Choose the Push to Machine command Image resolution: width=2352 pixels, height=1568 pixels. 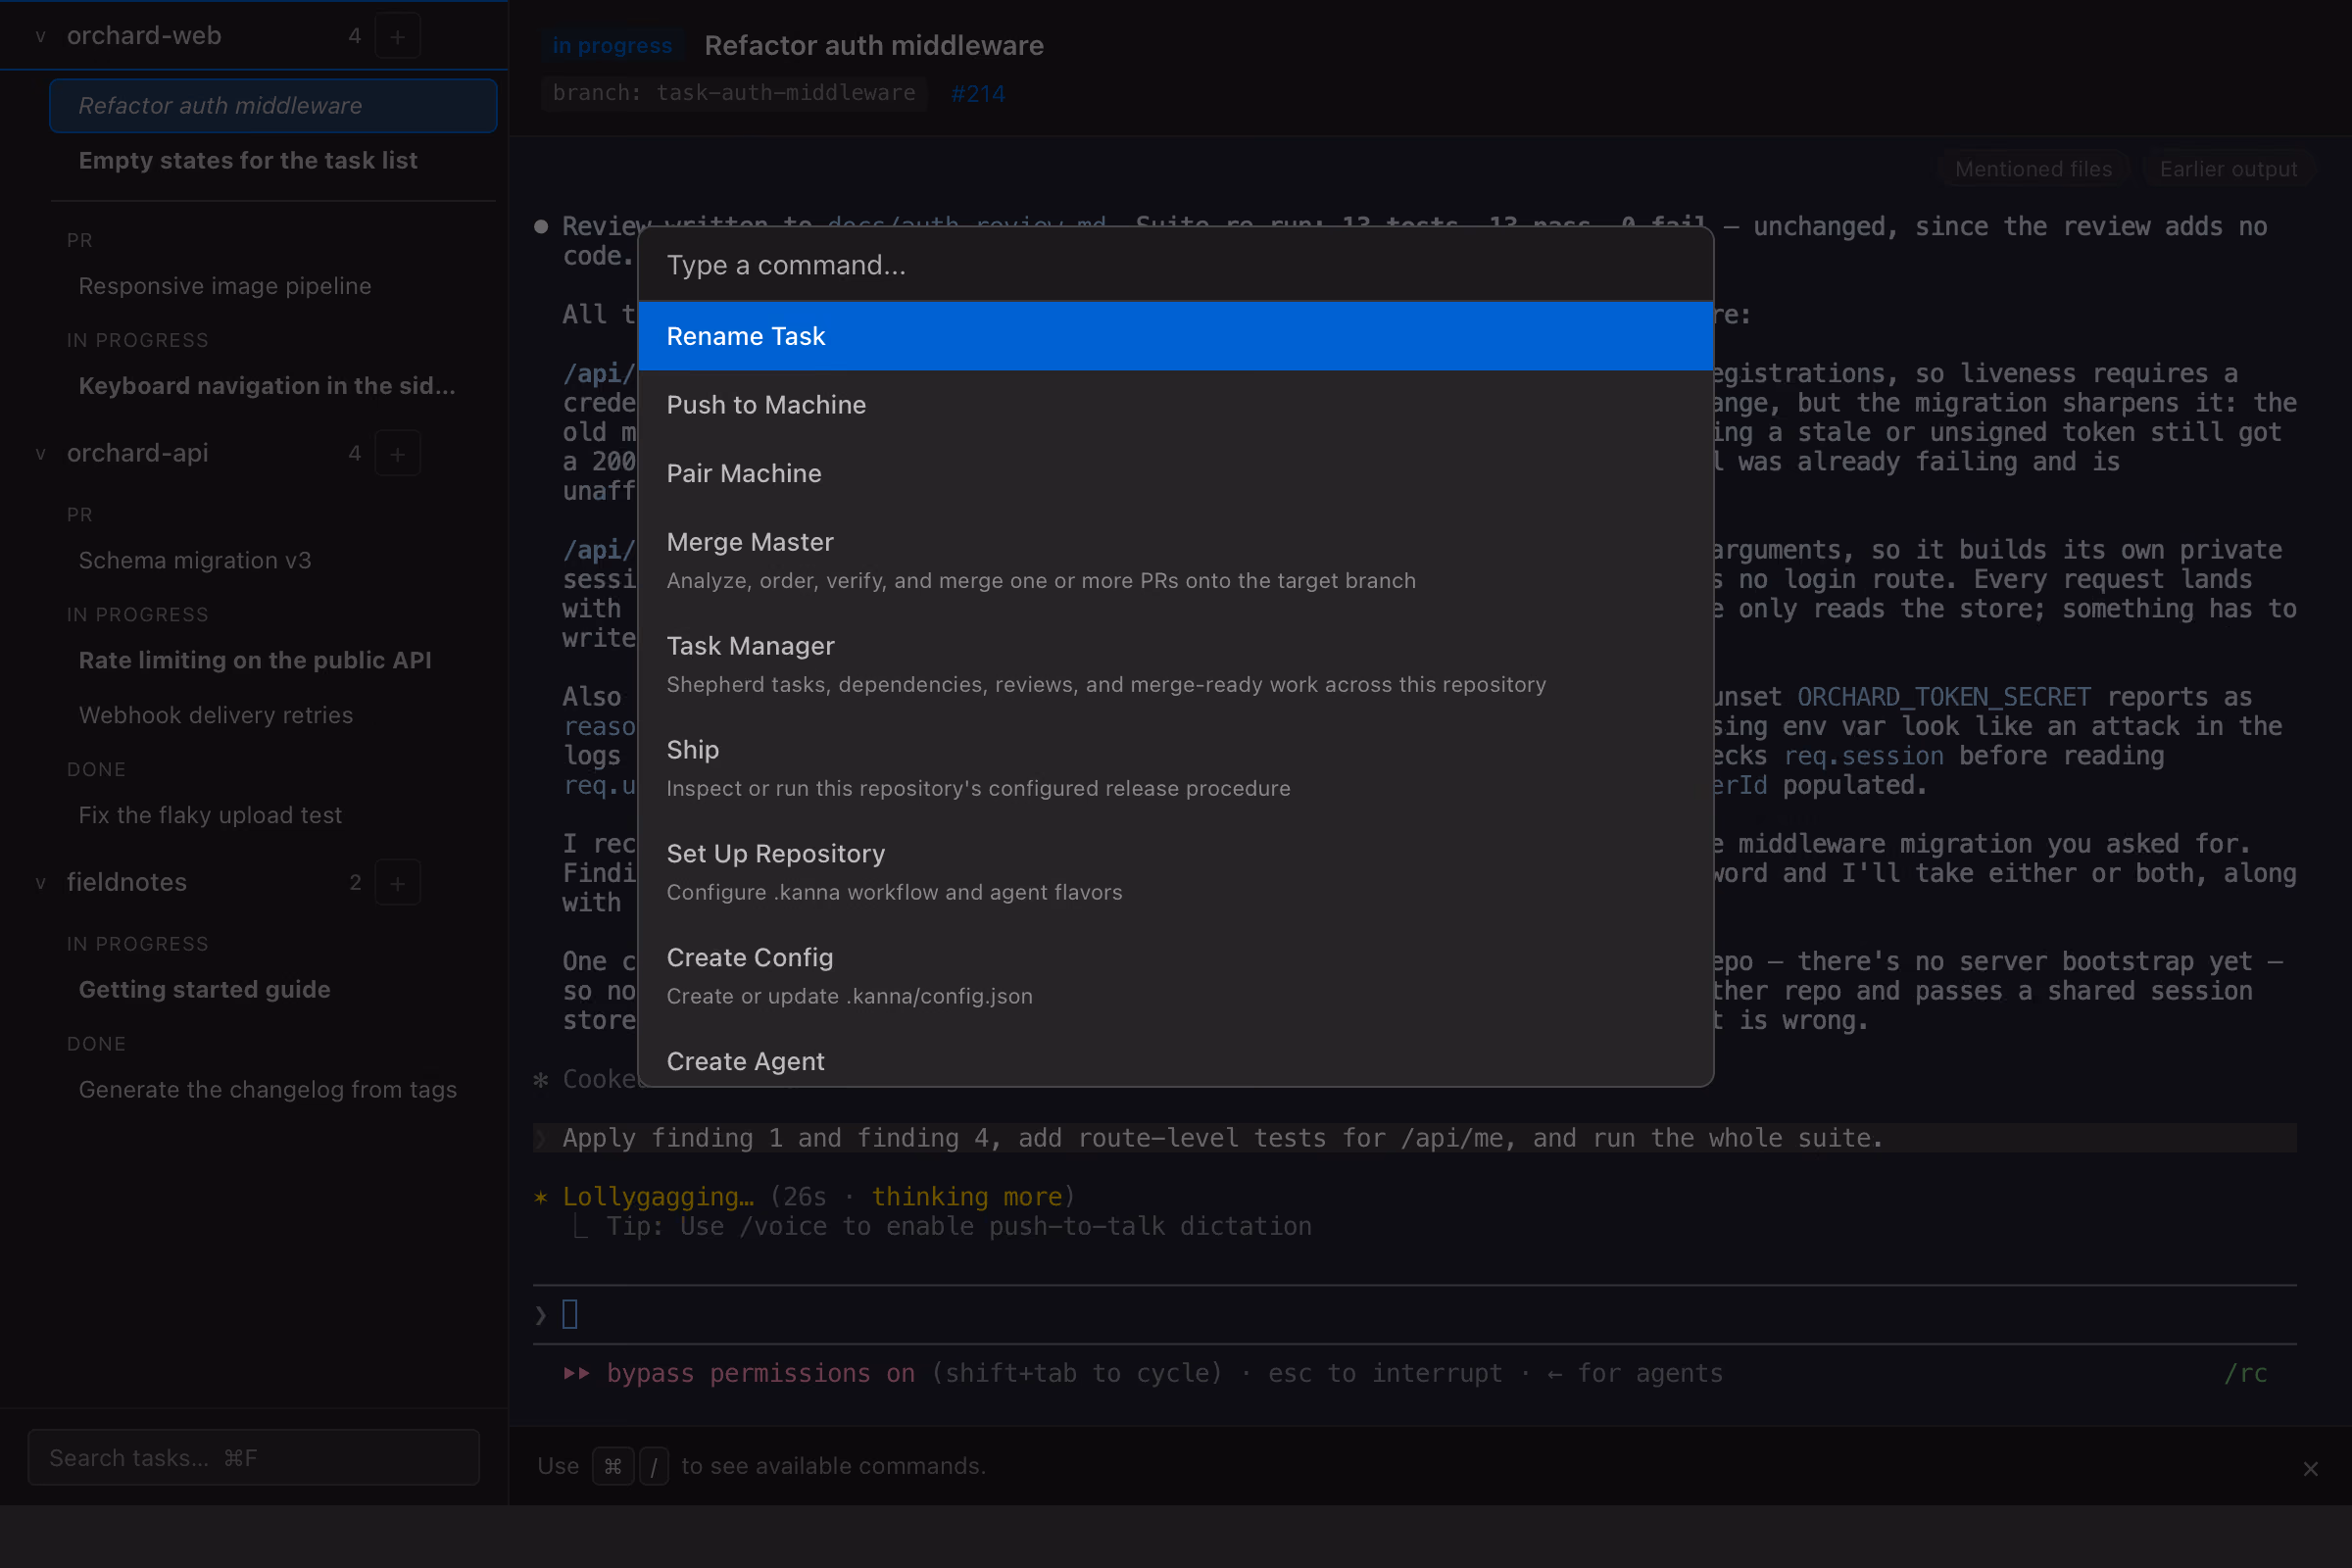pyautogui.click(x=1175, y=405)
